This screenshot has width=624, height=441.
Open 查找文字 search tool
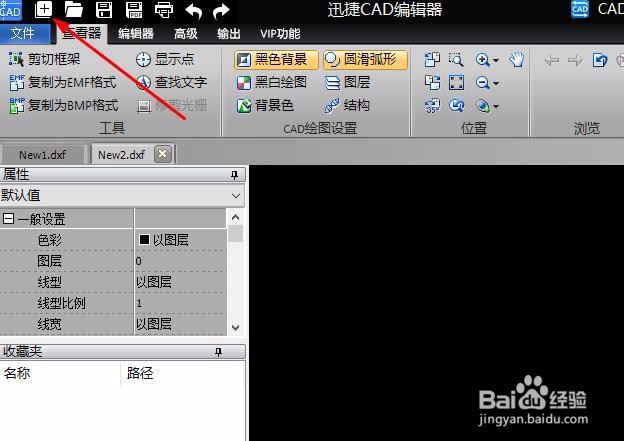pyautogui.click(x=171, y=82)
